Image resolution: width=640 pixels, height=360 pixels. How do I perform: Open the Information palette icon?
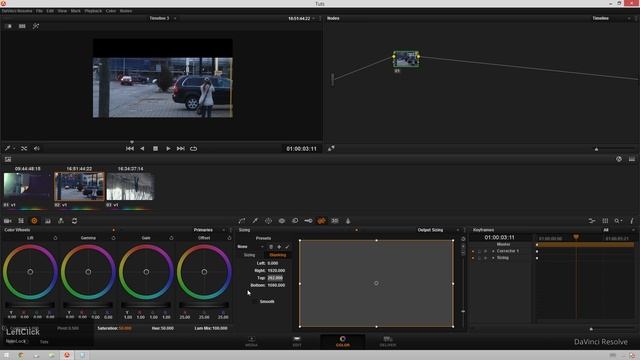click(x=632, y=221)
